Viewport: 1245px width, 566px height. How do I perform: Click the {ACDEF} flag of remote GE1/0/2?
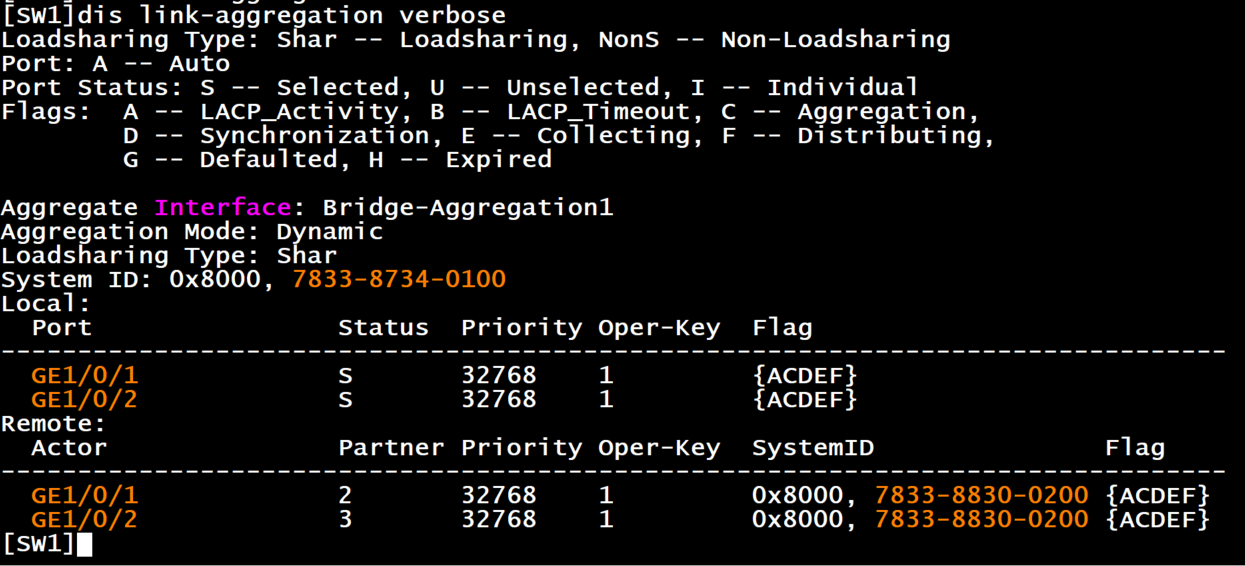(x=1158, y=520)
